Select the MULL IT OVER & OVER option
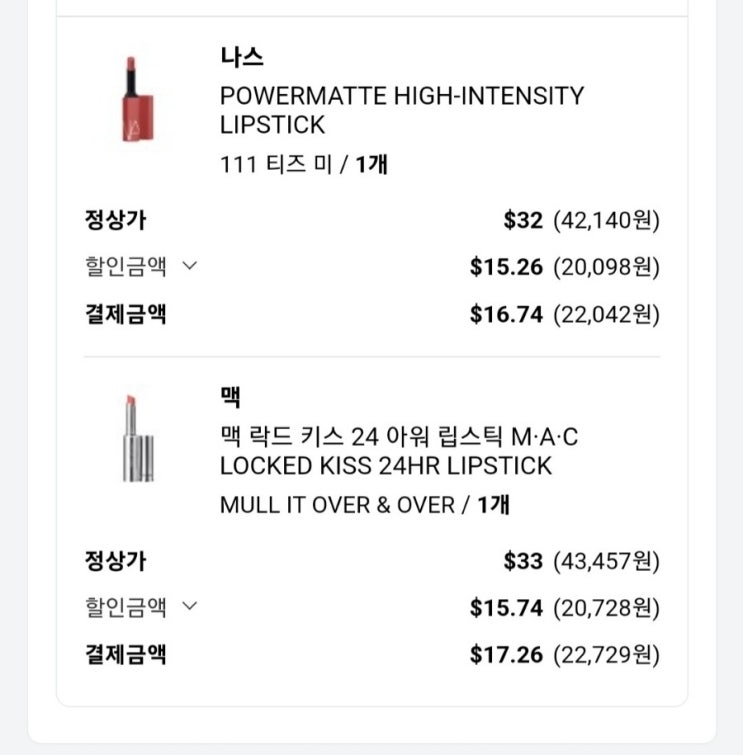The width and height of the screenshot is (743, 755). tap(337, 505)
